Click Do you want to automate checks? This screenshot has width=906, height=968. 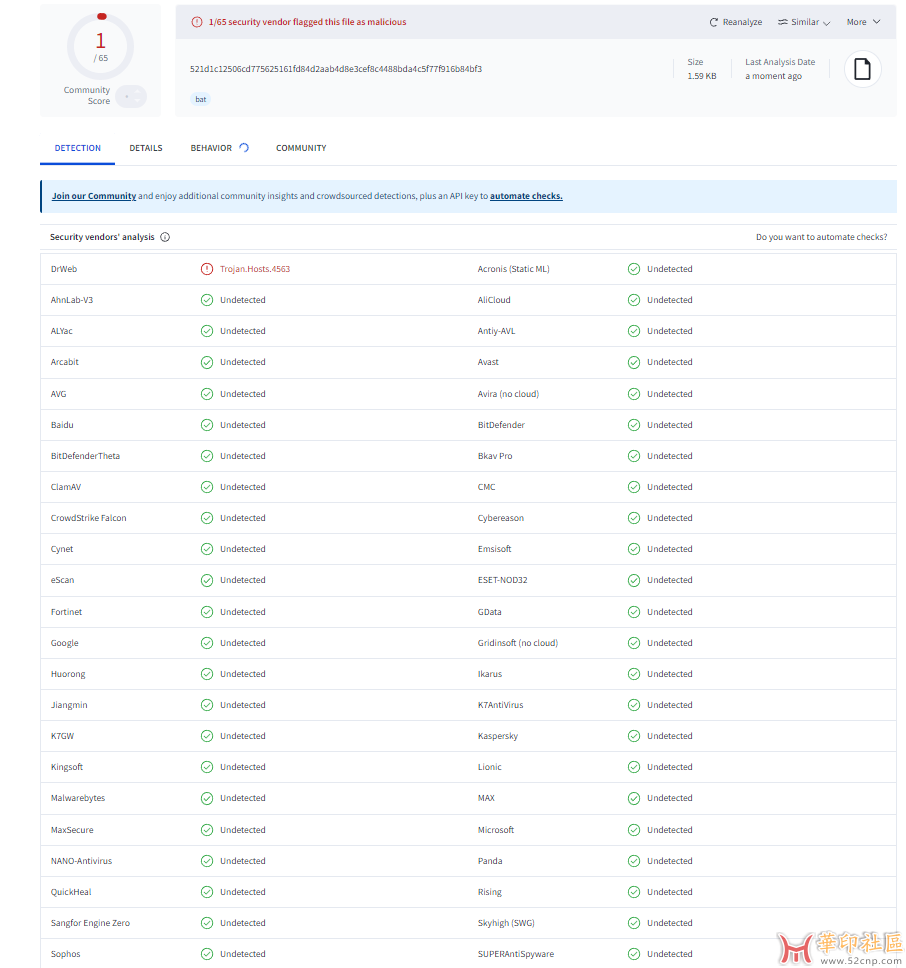click(821, 237)
